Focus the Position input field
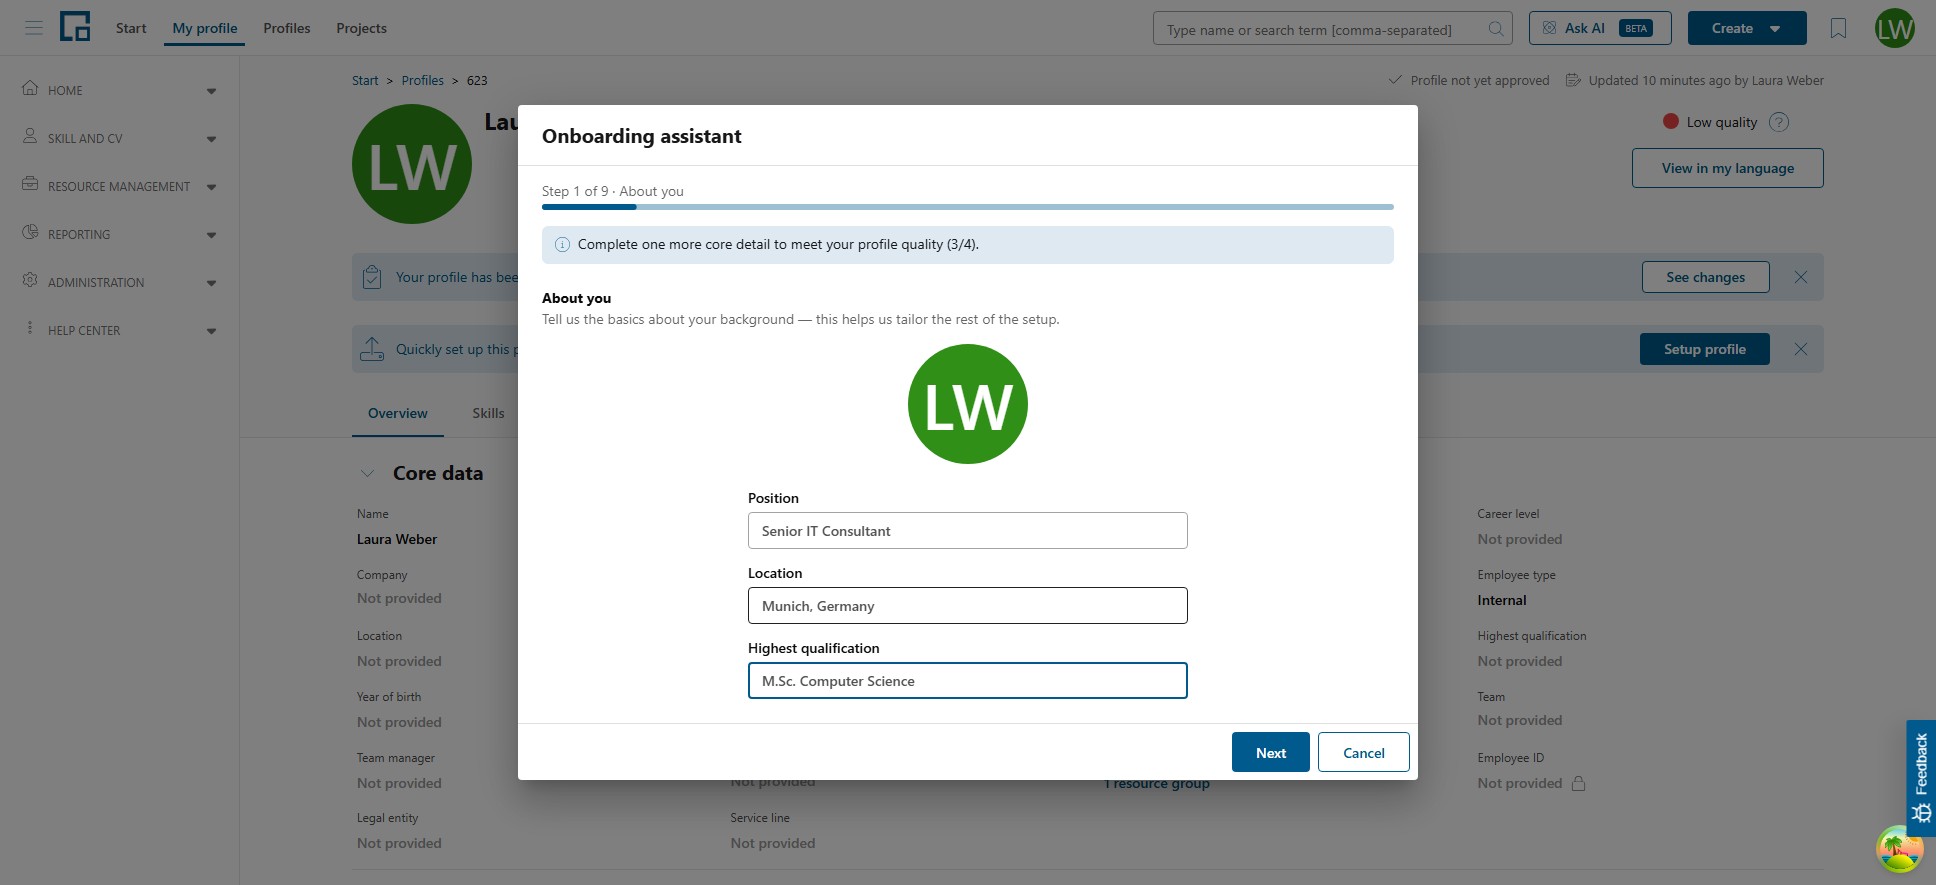The height and width of the screenshot is (885, 1936). (x=968, y=531)
